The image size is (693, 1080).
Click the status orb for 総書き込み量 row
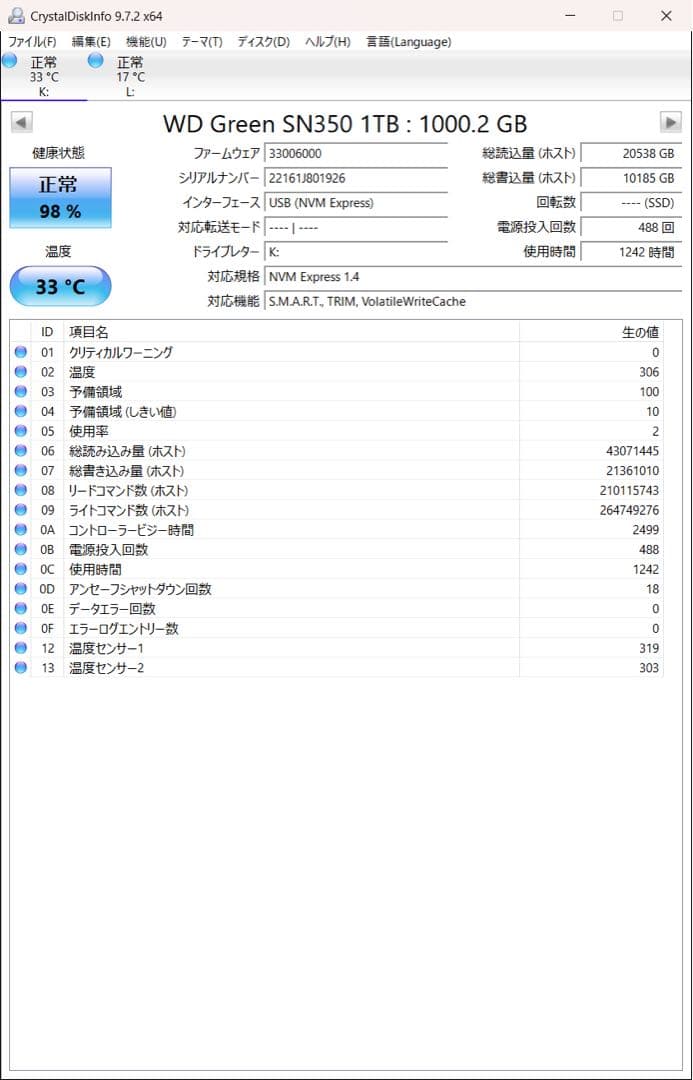21,470
